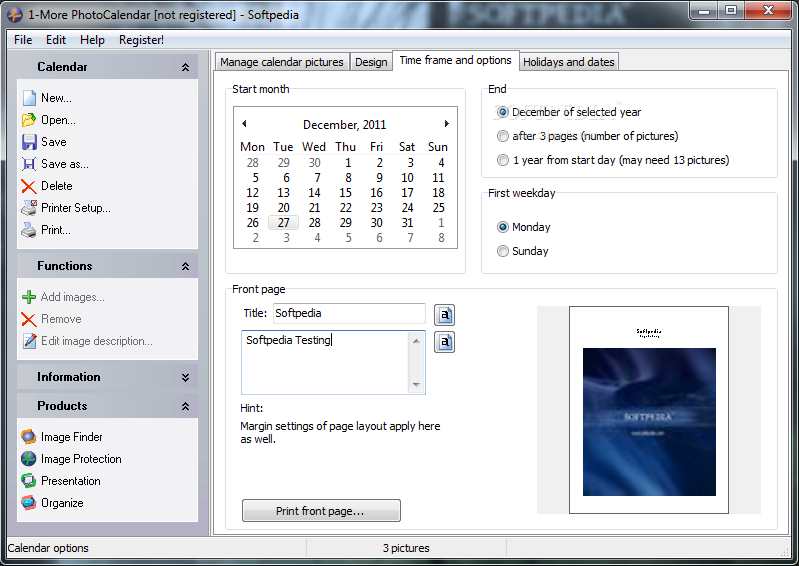Viewport: 799px width, 566px height.
Task: Open the Image Finder product icon
Action: coord(29,437)
